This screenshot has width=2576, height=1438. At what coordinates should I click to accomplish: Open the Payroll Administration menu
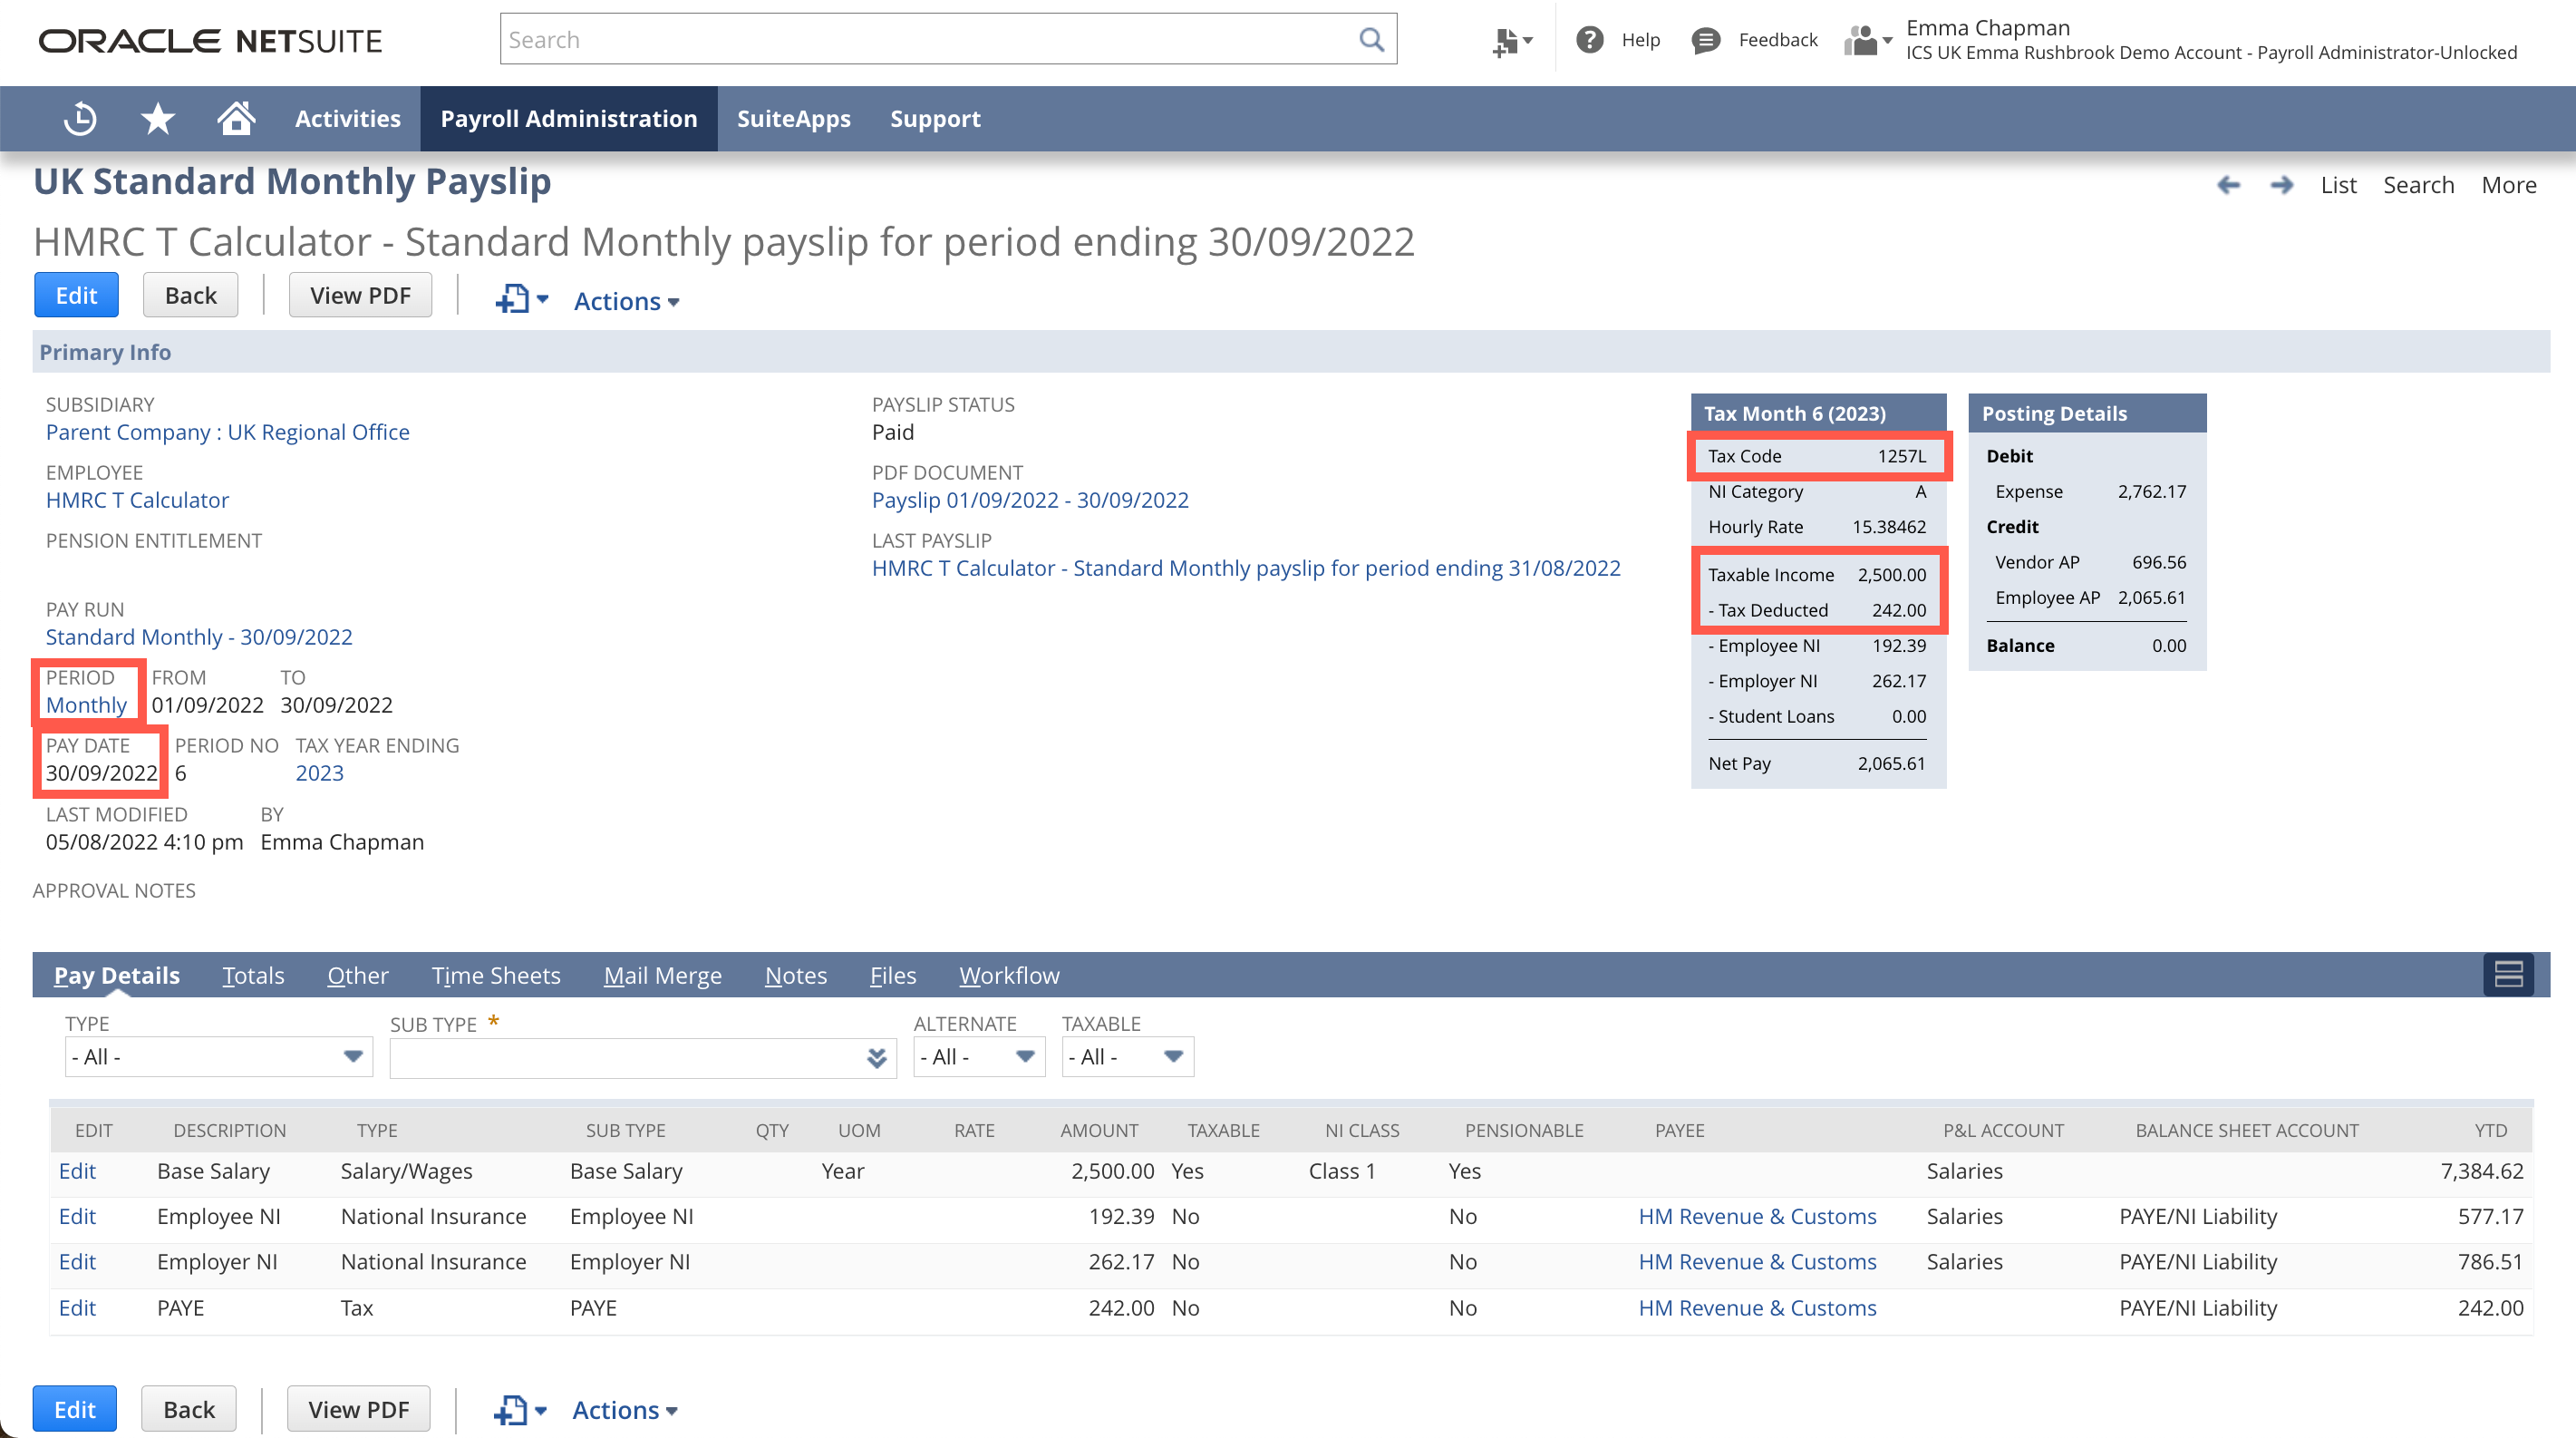(x=568, y=118)
